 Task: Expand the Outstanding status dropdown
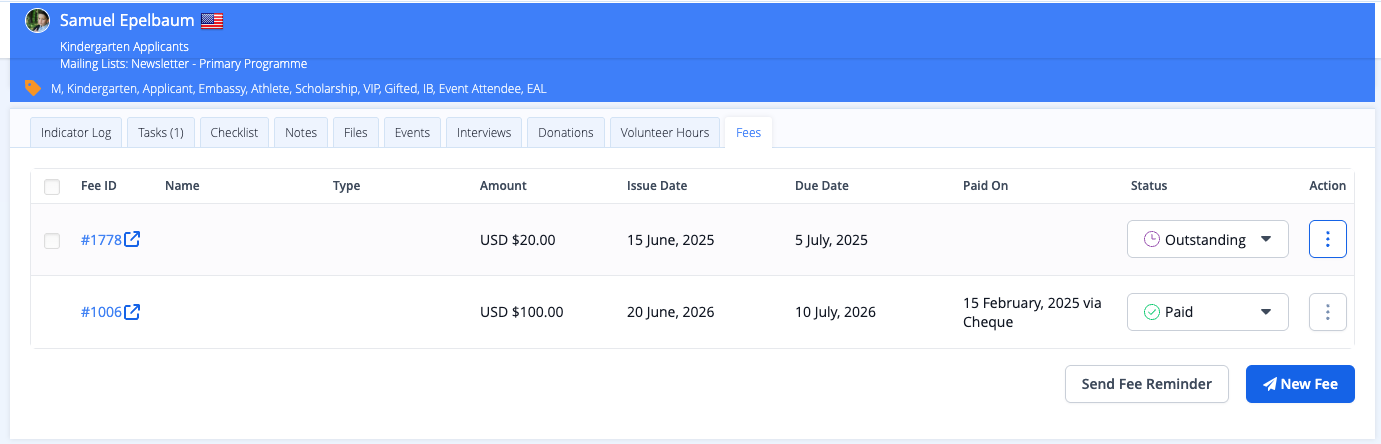coord(1265,239)
